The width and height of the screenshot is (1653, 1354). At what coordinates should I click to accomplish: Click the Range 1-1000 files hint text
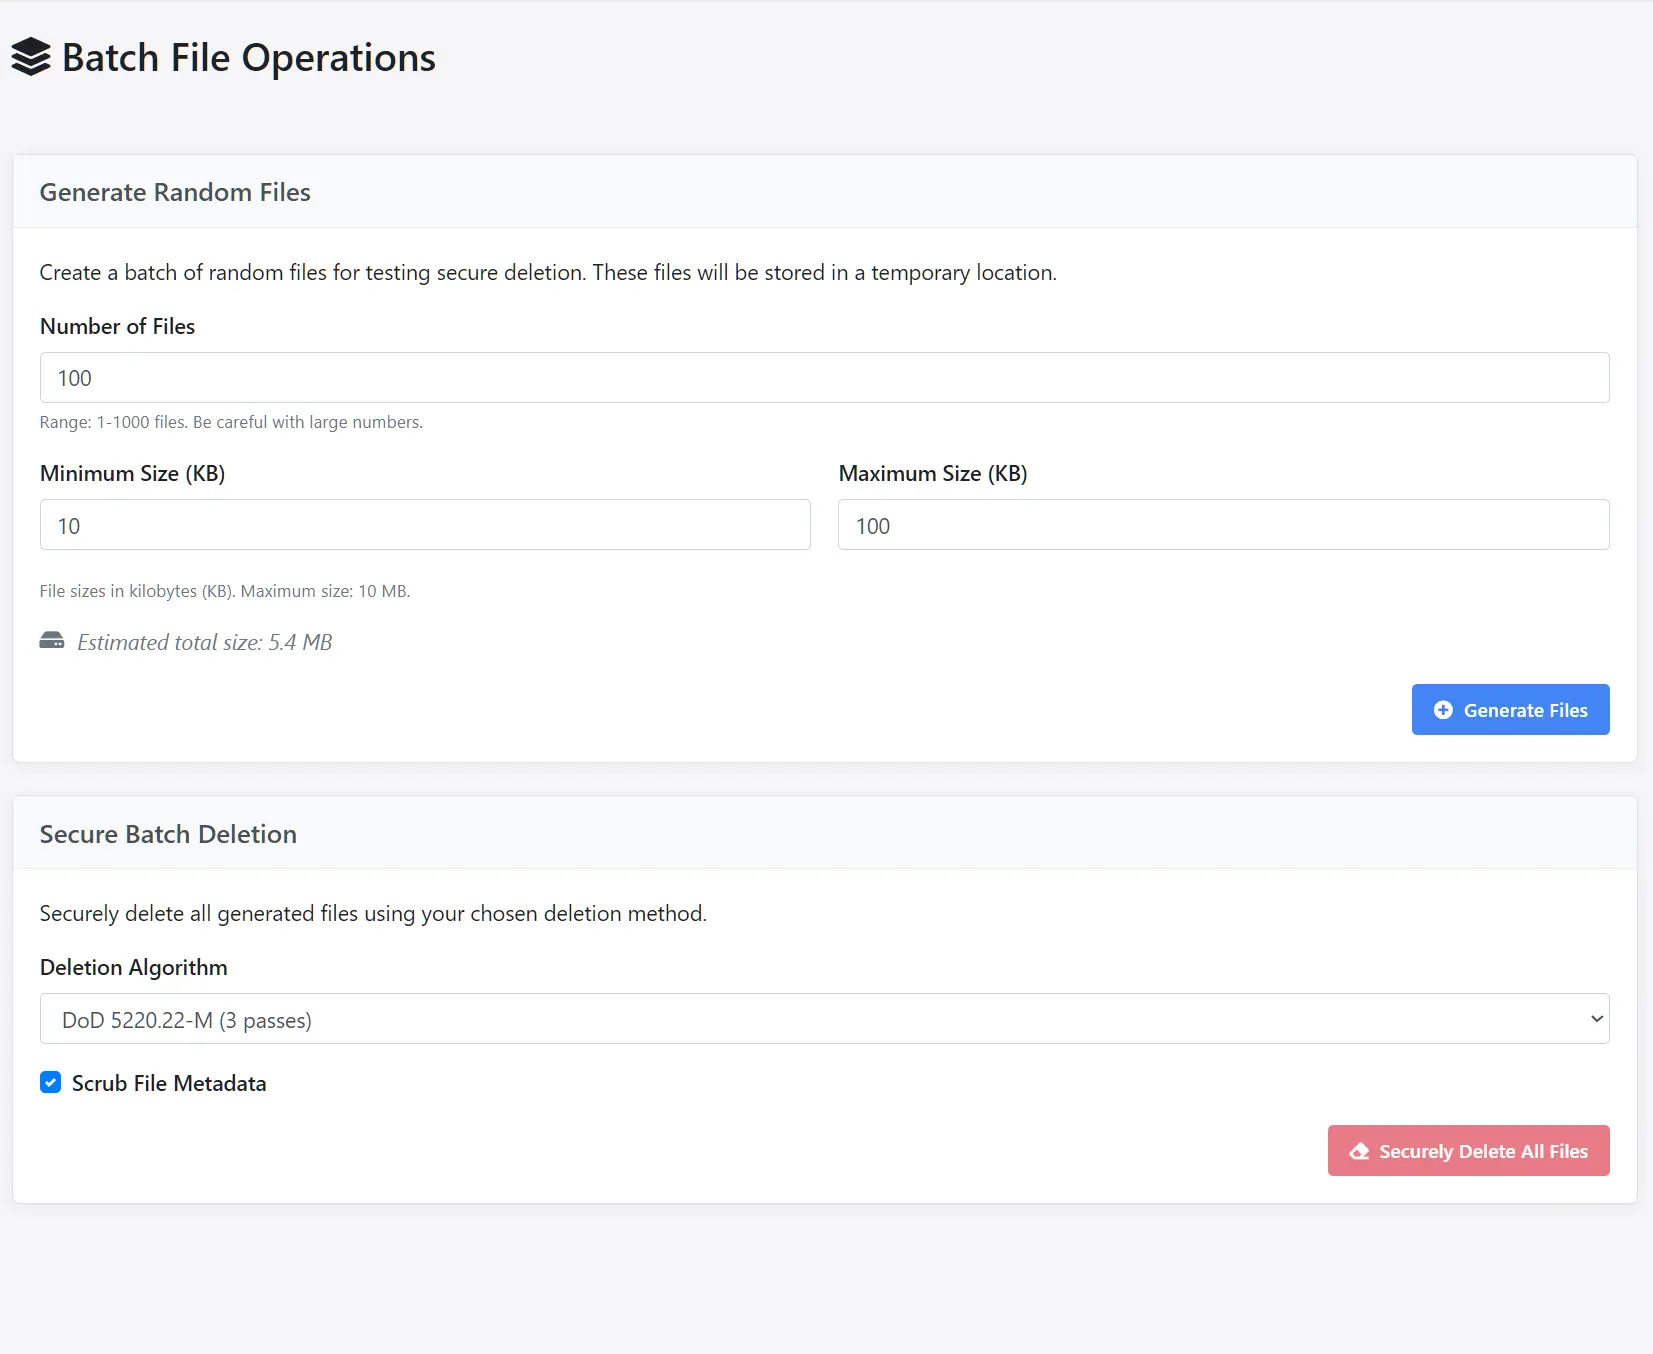pos(231,422)
